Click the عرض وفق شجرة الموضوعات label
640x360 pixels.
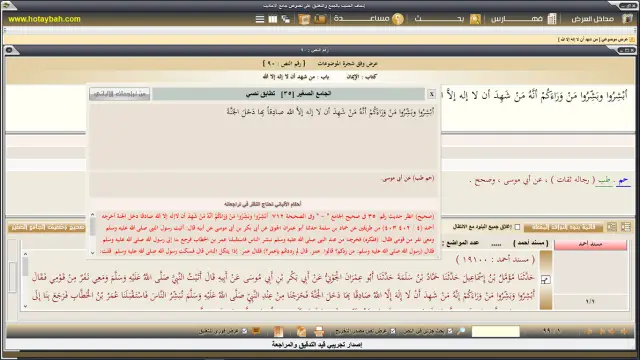(x=348, y=64)
